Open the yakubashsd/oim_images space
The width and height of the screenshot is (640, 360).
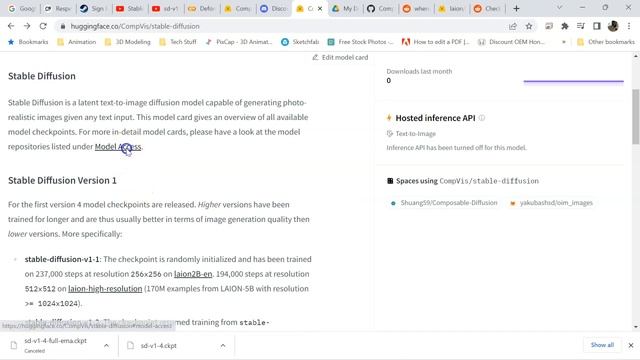[551, 203]
